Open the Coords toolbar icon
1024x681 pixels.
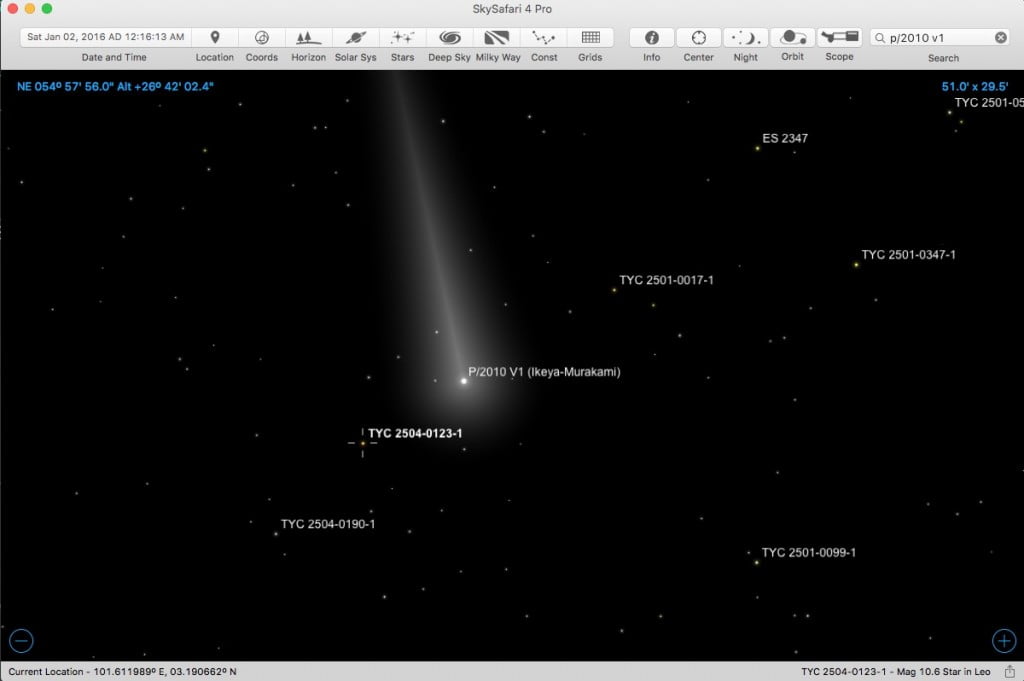[x=262, y=37]
